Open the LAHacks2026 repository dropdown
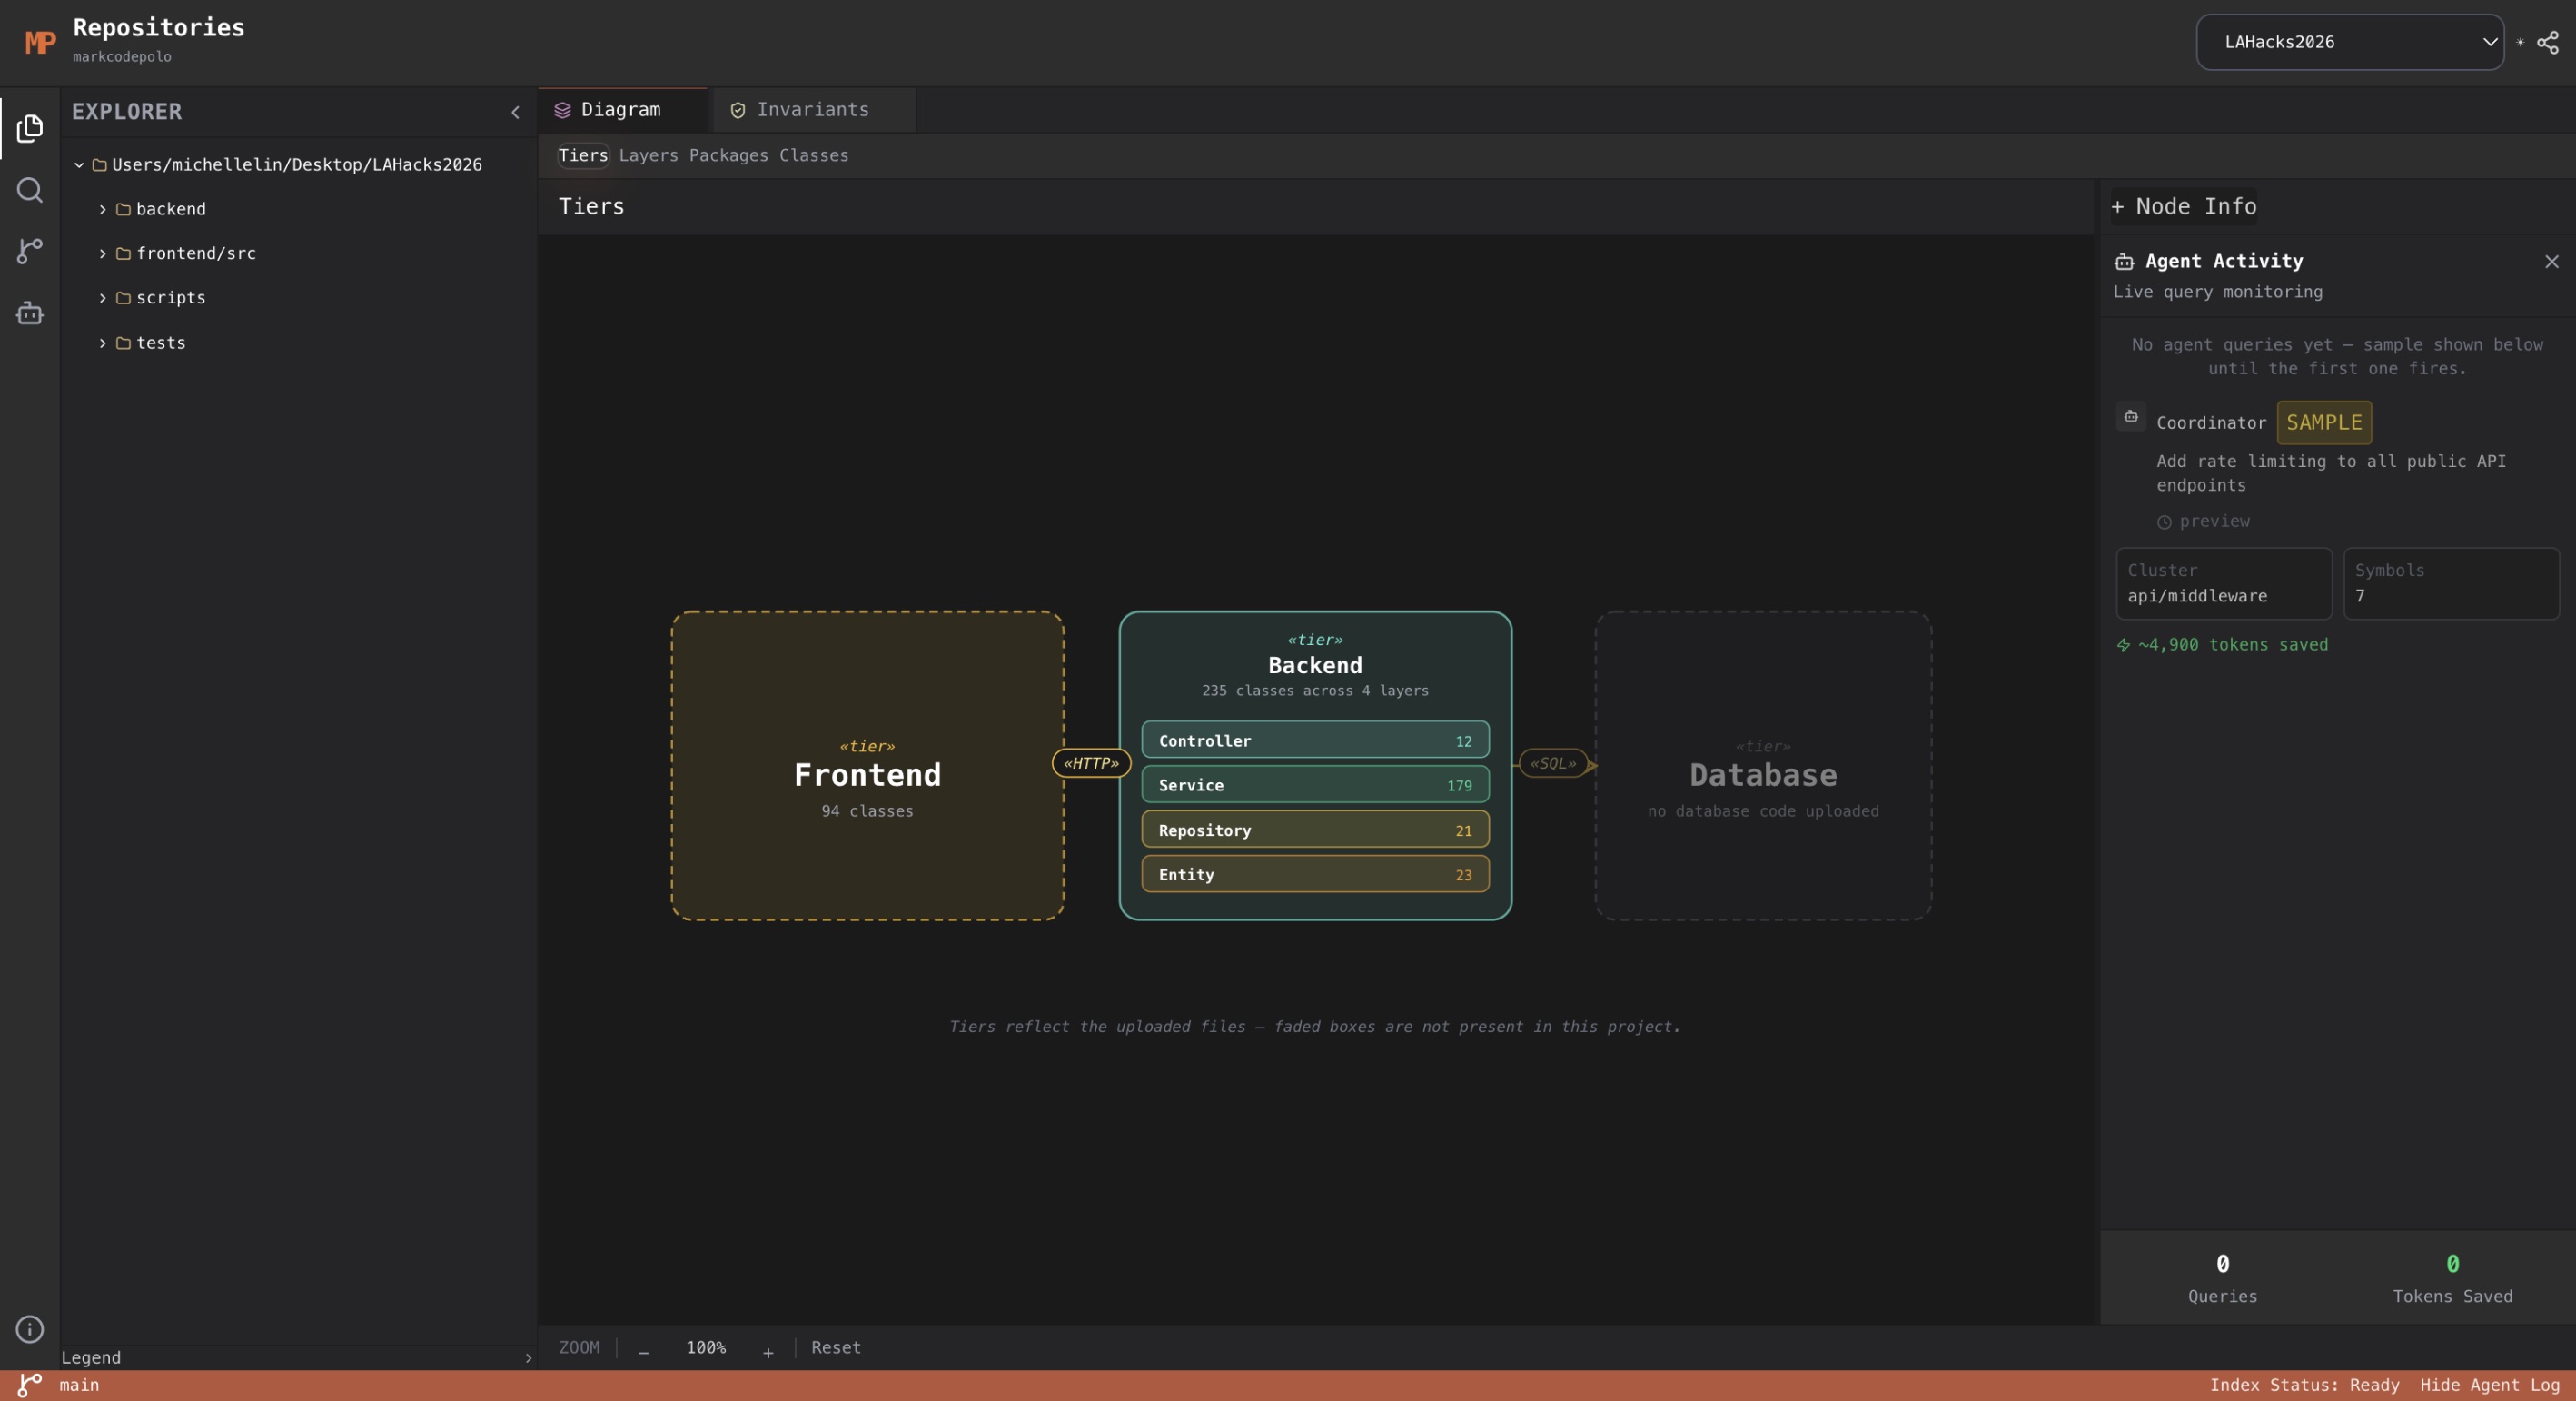2576x1401 pixels. [x=2349, y=42]
